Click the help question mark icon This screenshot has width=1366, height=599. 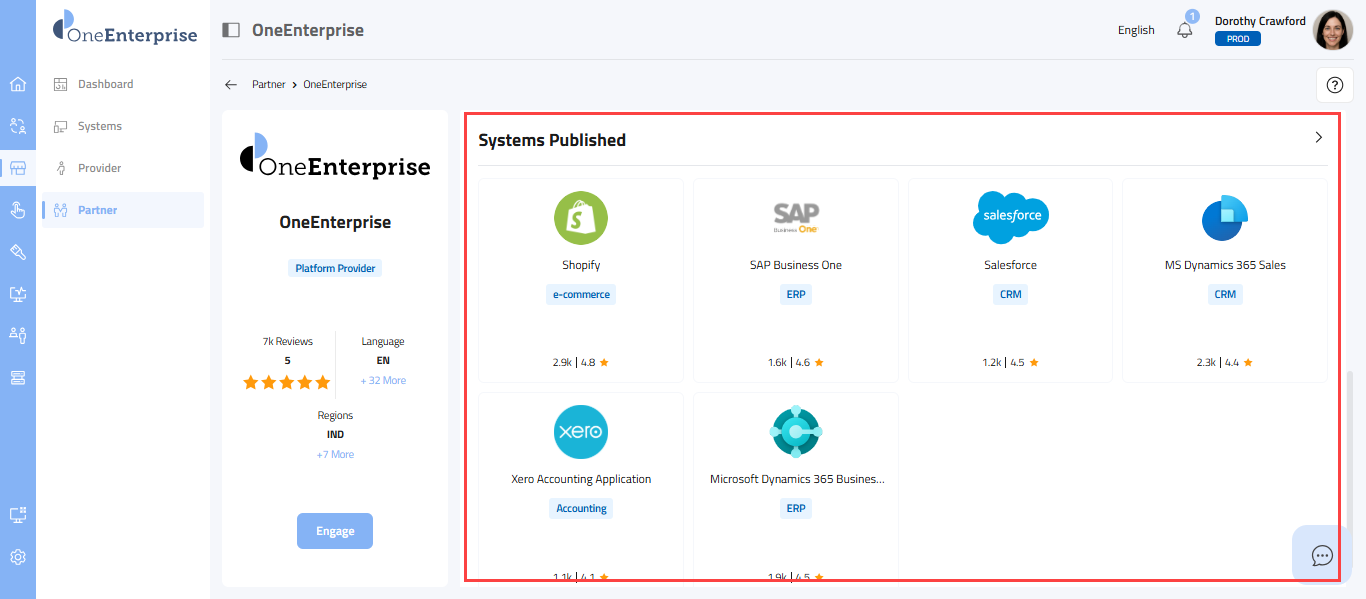tap(1334, 85)
